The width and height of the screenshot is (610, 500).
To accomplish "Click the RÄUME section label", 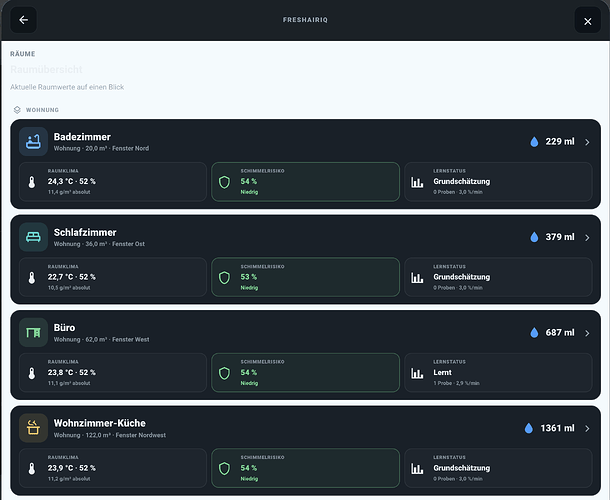I will coord(23,54).
